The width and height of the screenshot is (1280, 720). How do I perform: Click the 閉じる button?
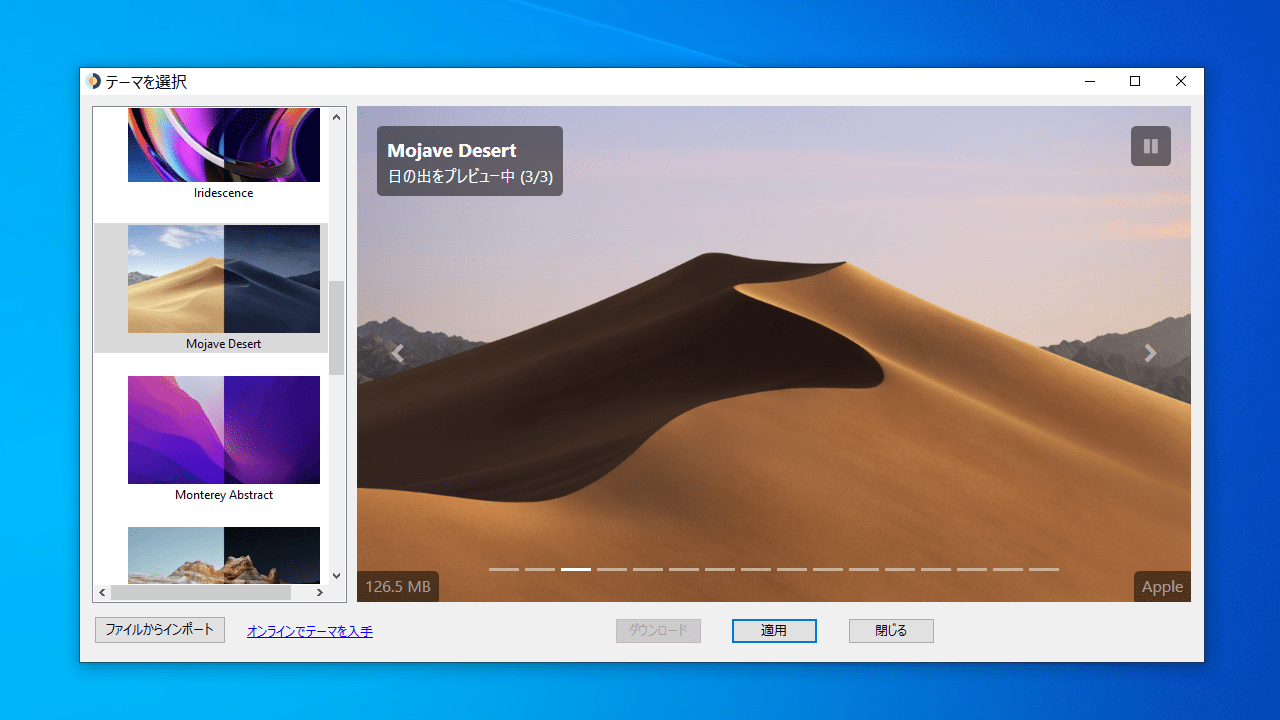(891, 631)
